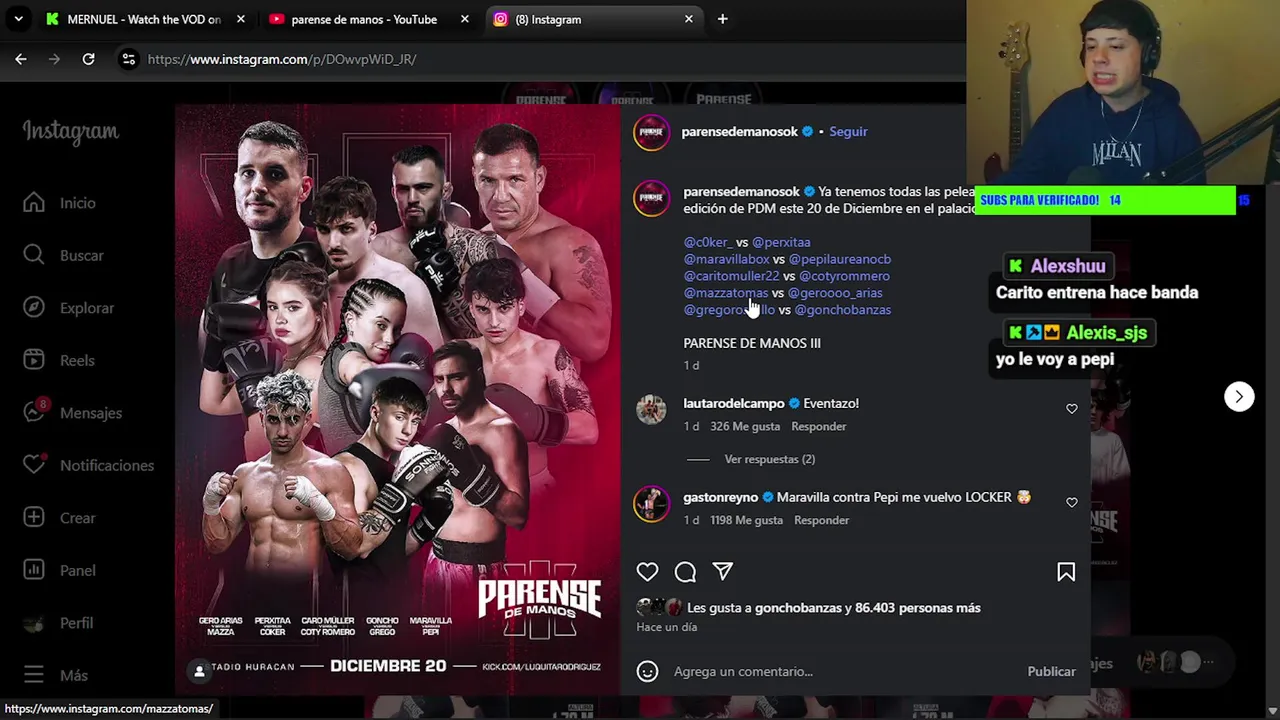Viewport: 1280px width, 720px height.
Task: Open the Inicio home icon
Action: click(34, 203)
